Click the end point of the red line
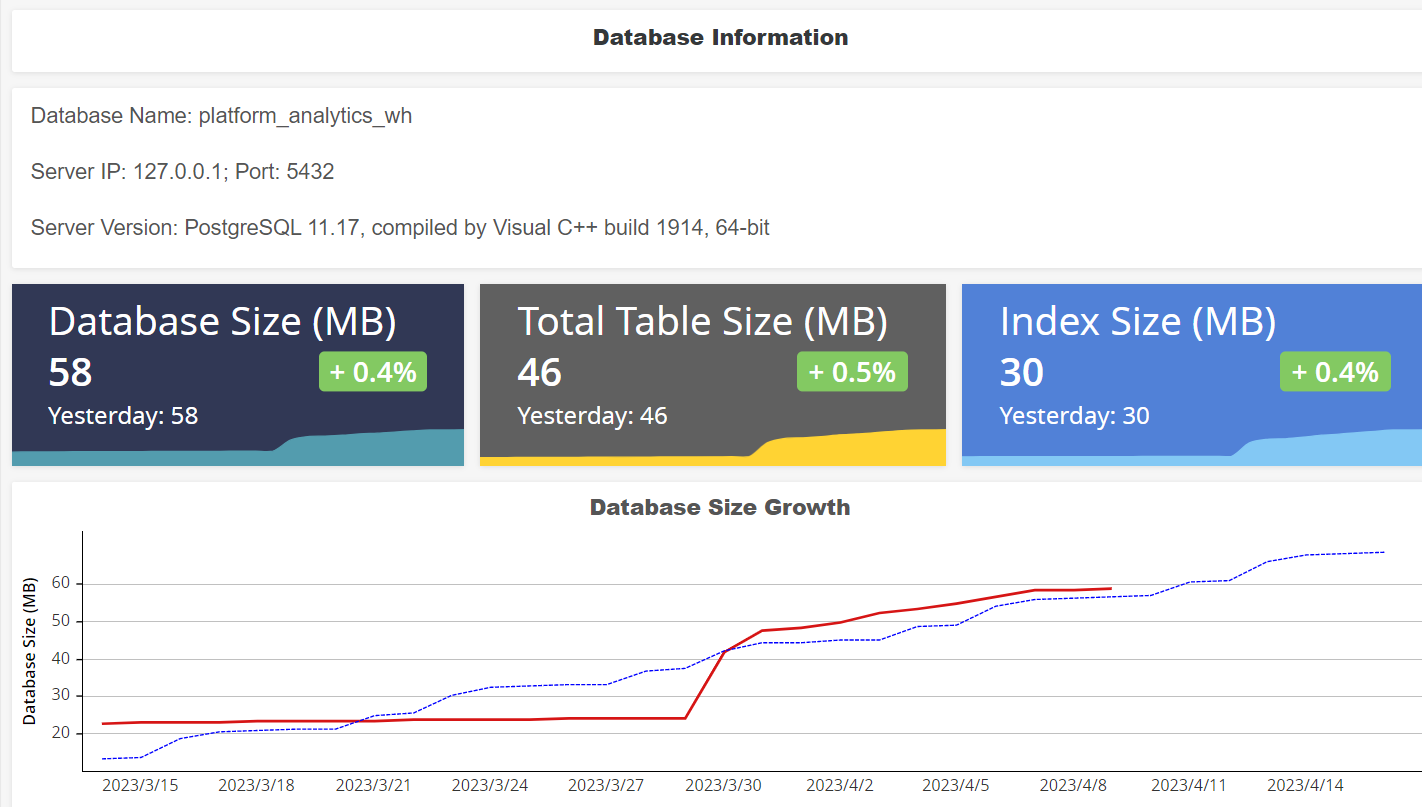This screenshot has width=1422, height=807. (x=1110, y=589)
